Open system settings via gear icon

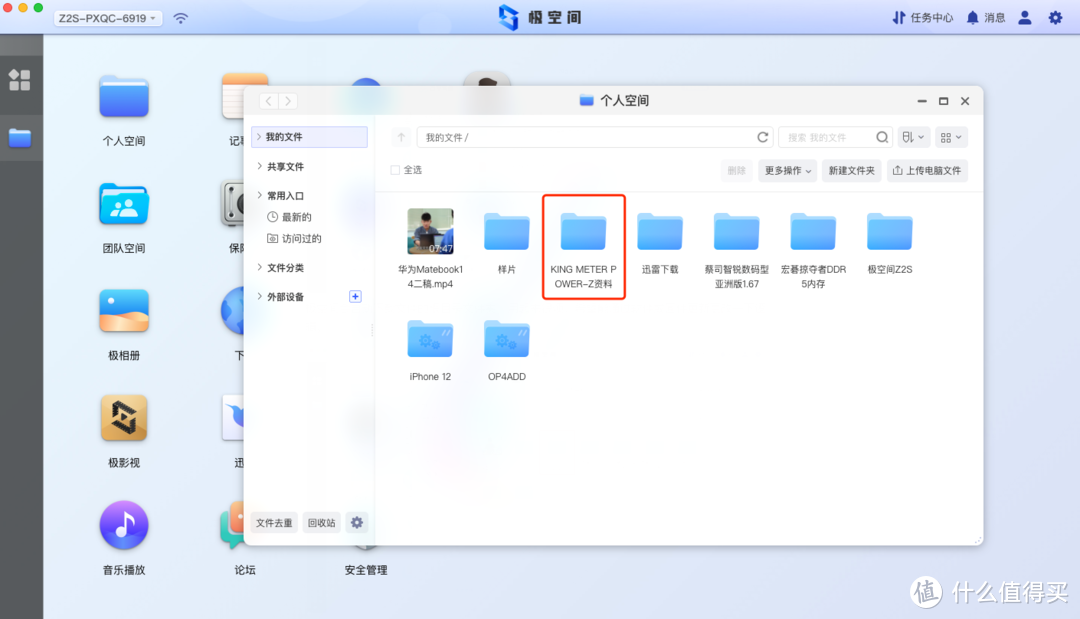pos(1054,17)
